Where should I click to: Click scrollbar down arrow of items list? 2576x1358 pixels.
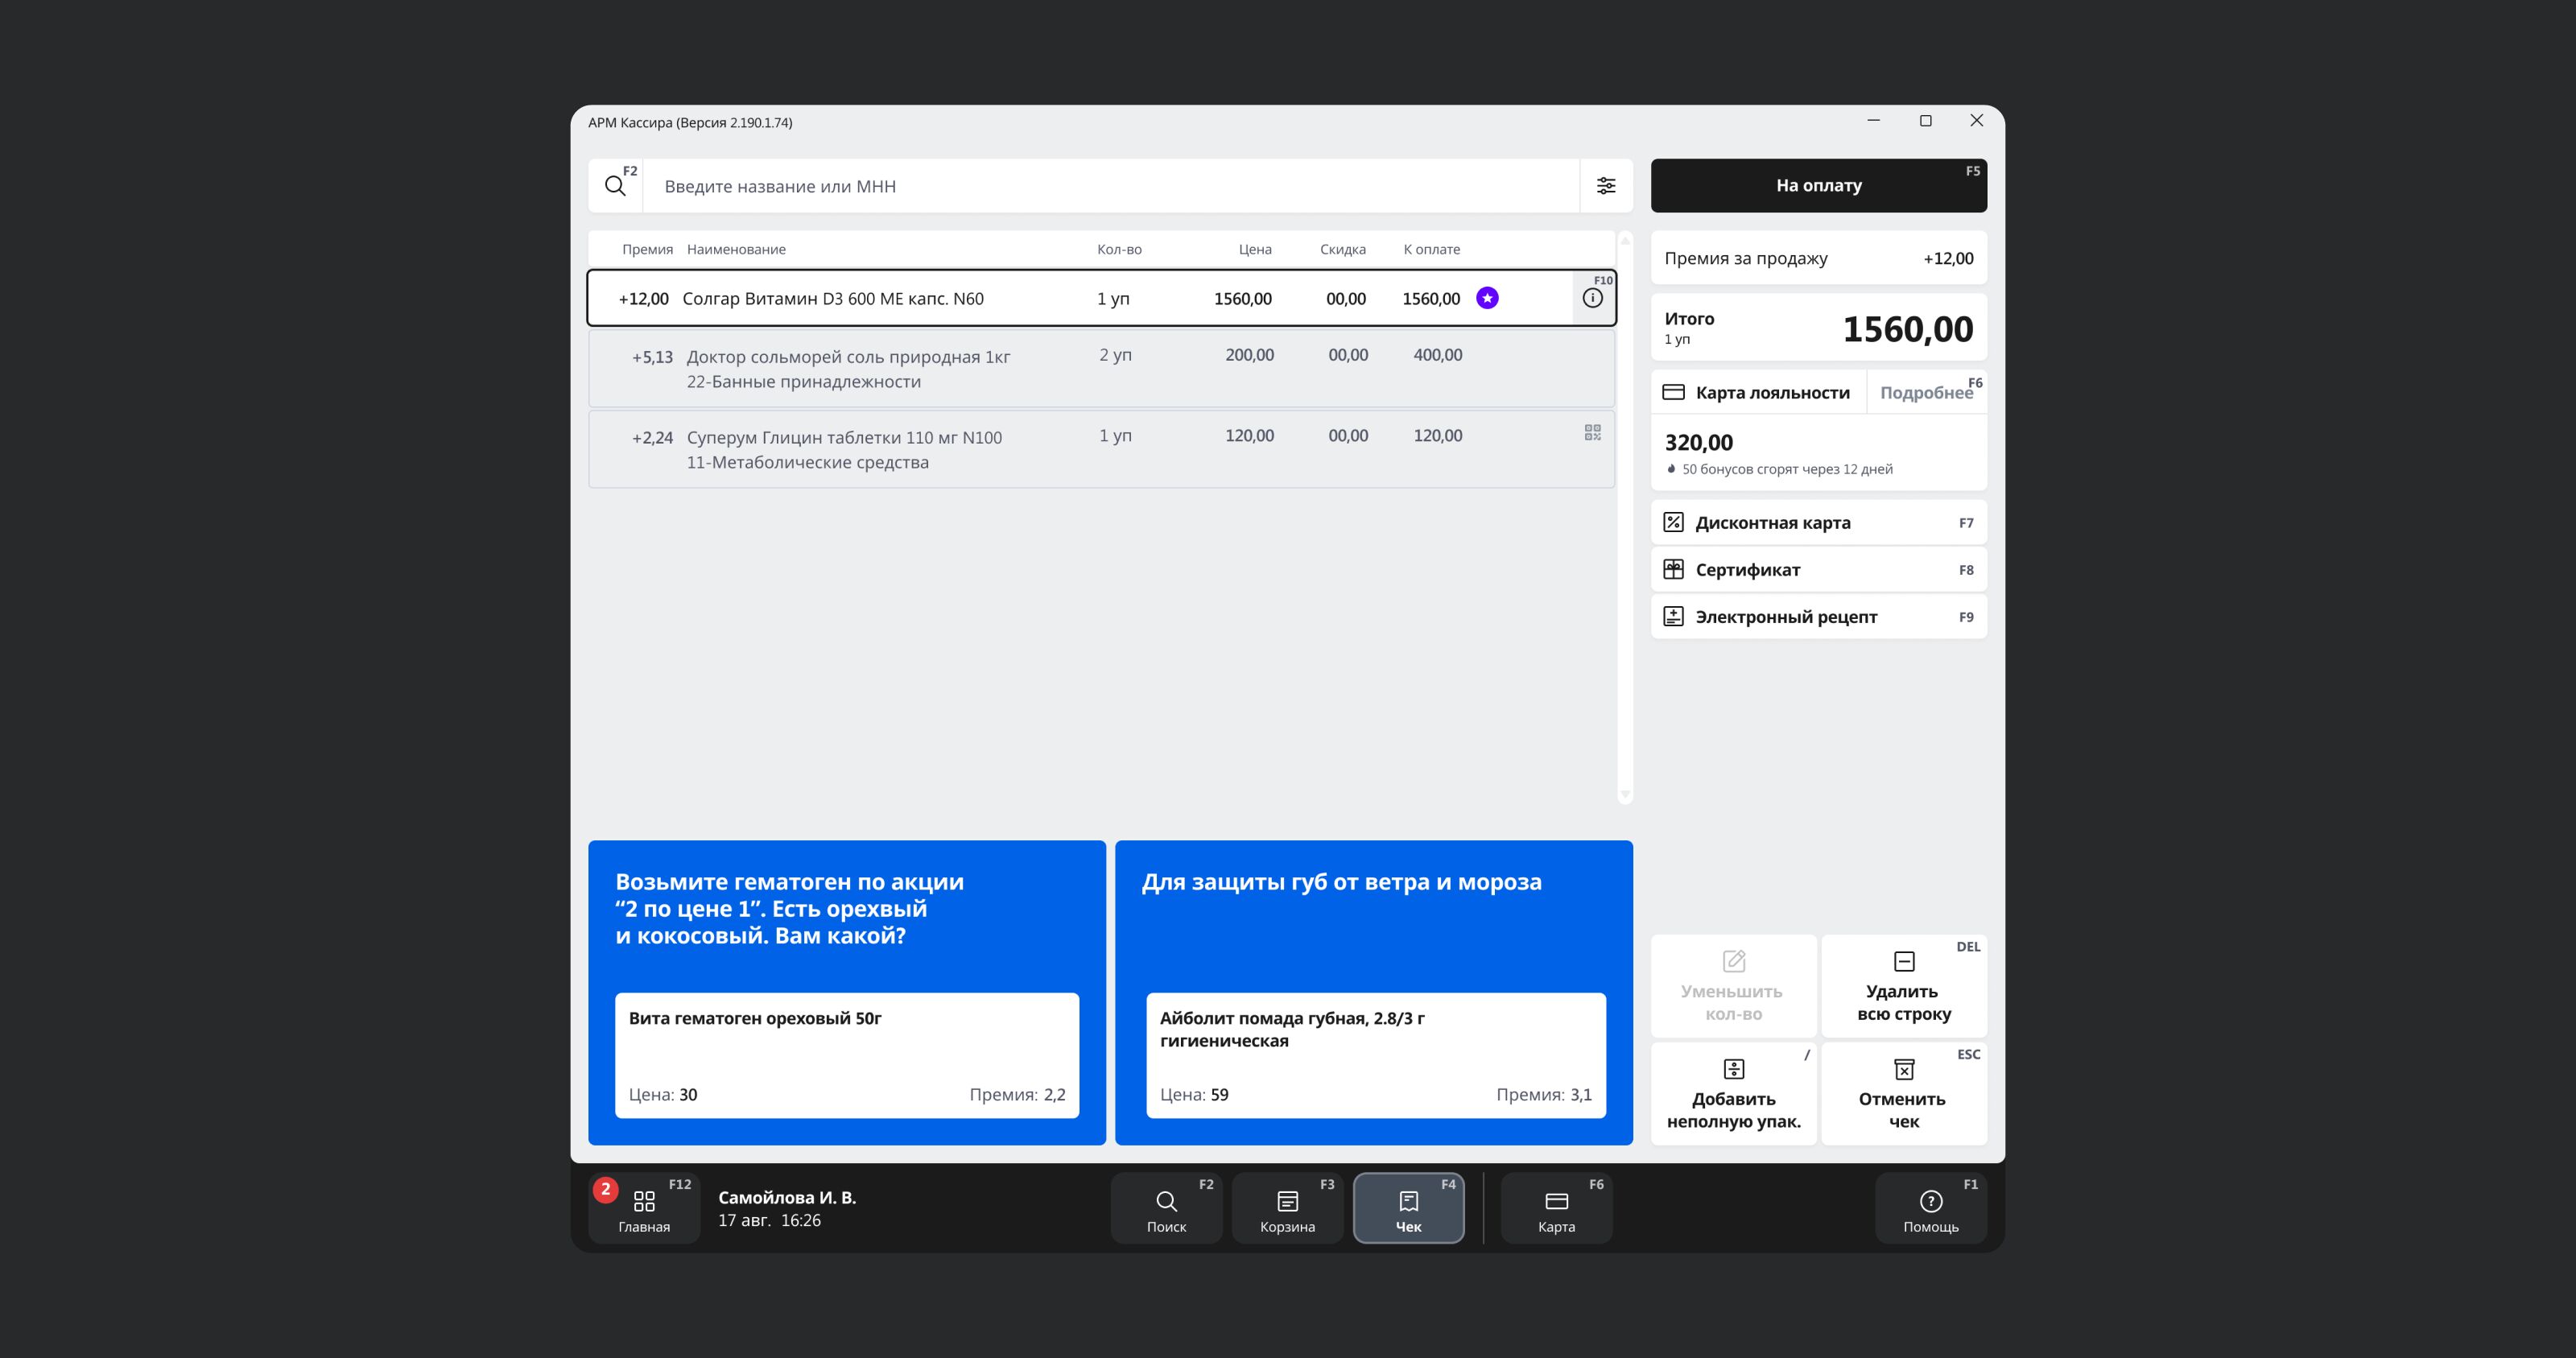(1625, 795)
